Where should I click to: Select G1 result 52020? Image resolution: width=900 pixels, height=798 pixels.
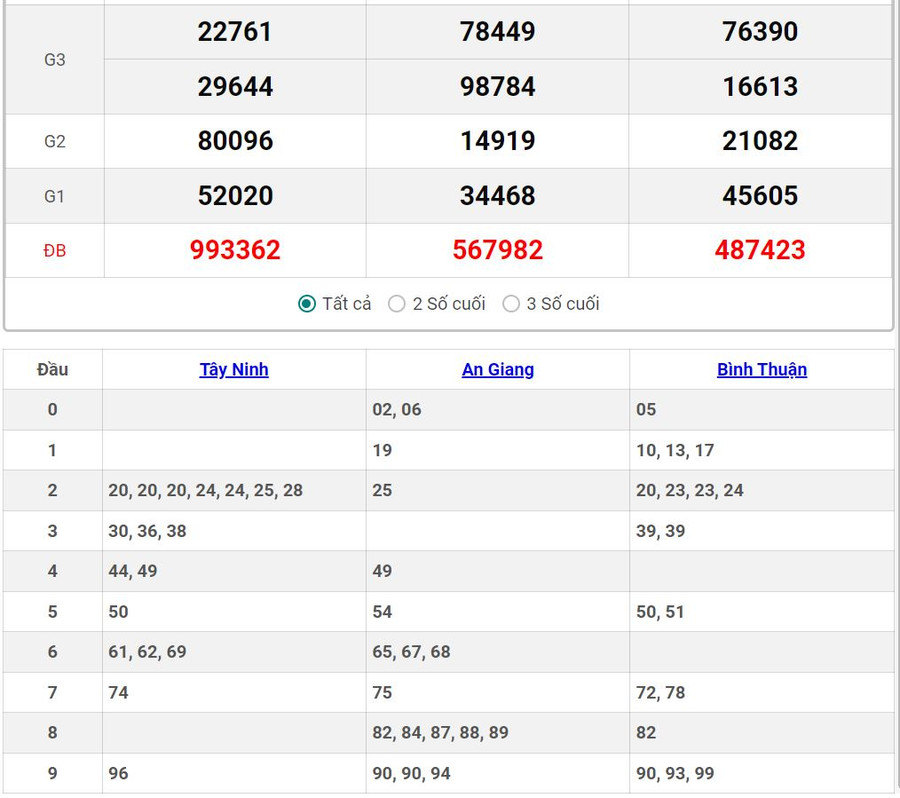tap(235, 196)
